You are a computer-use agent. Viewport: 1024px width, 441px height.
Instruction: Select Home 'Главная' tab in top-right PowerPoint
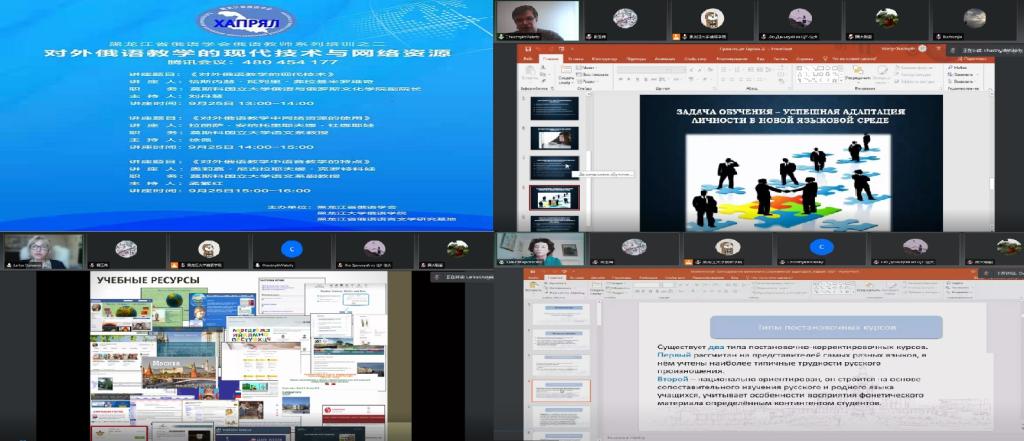[551, 57]
